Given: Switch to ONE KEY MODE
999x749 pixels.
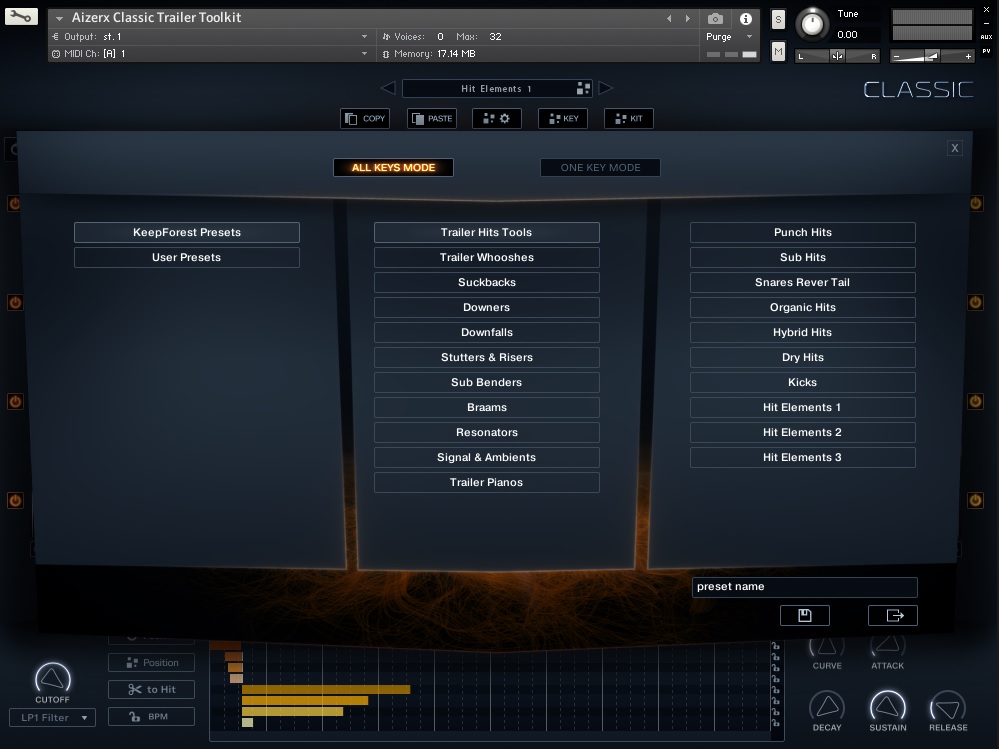Looking at the screenshot, I should 600,167.
